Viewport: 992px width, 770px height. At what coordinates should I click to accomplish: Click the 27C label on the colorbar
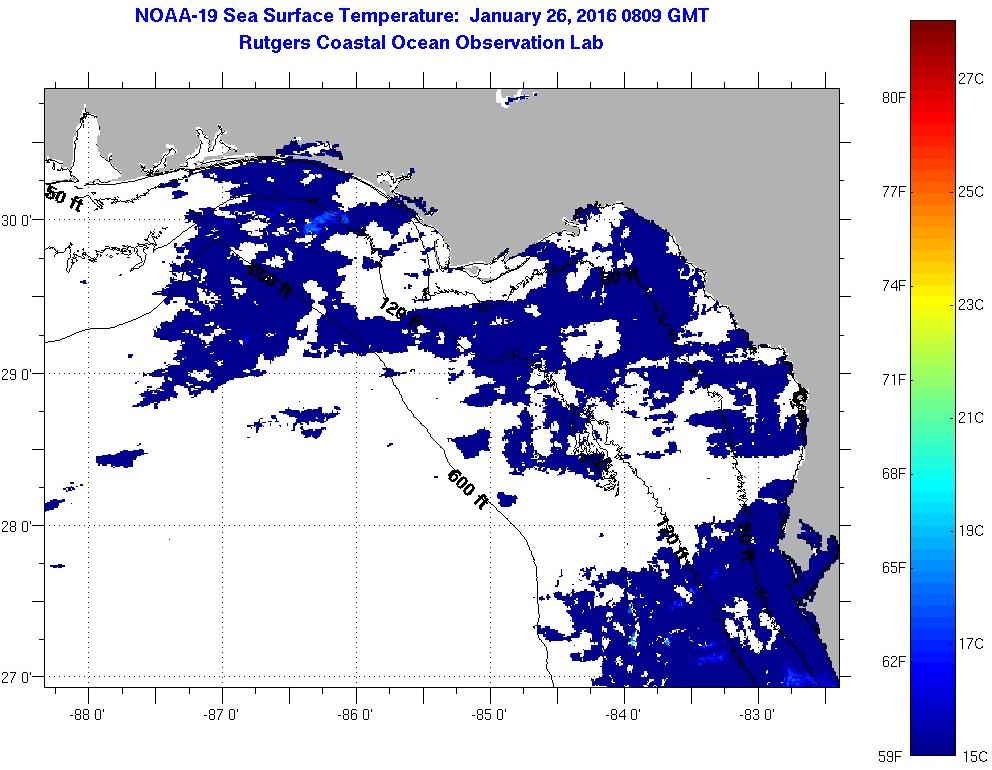(971, 78)
